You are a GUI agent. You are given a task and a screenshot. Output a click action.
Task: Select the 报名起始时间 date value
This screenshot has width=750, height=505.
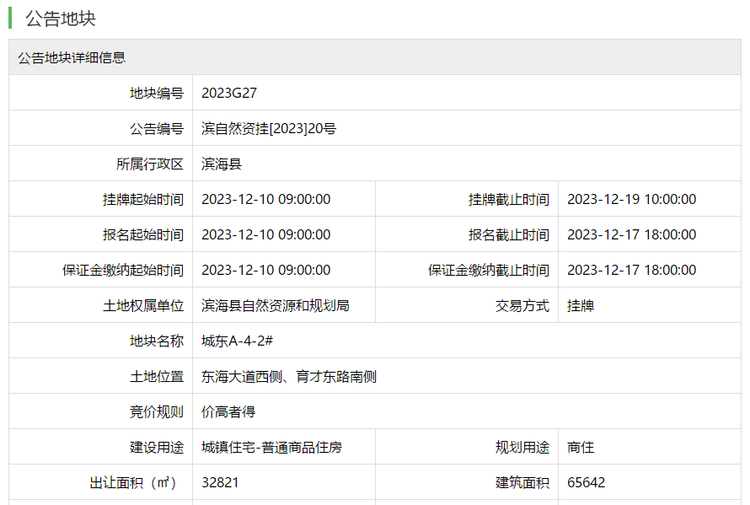266,235
